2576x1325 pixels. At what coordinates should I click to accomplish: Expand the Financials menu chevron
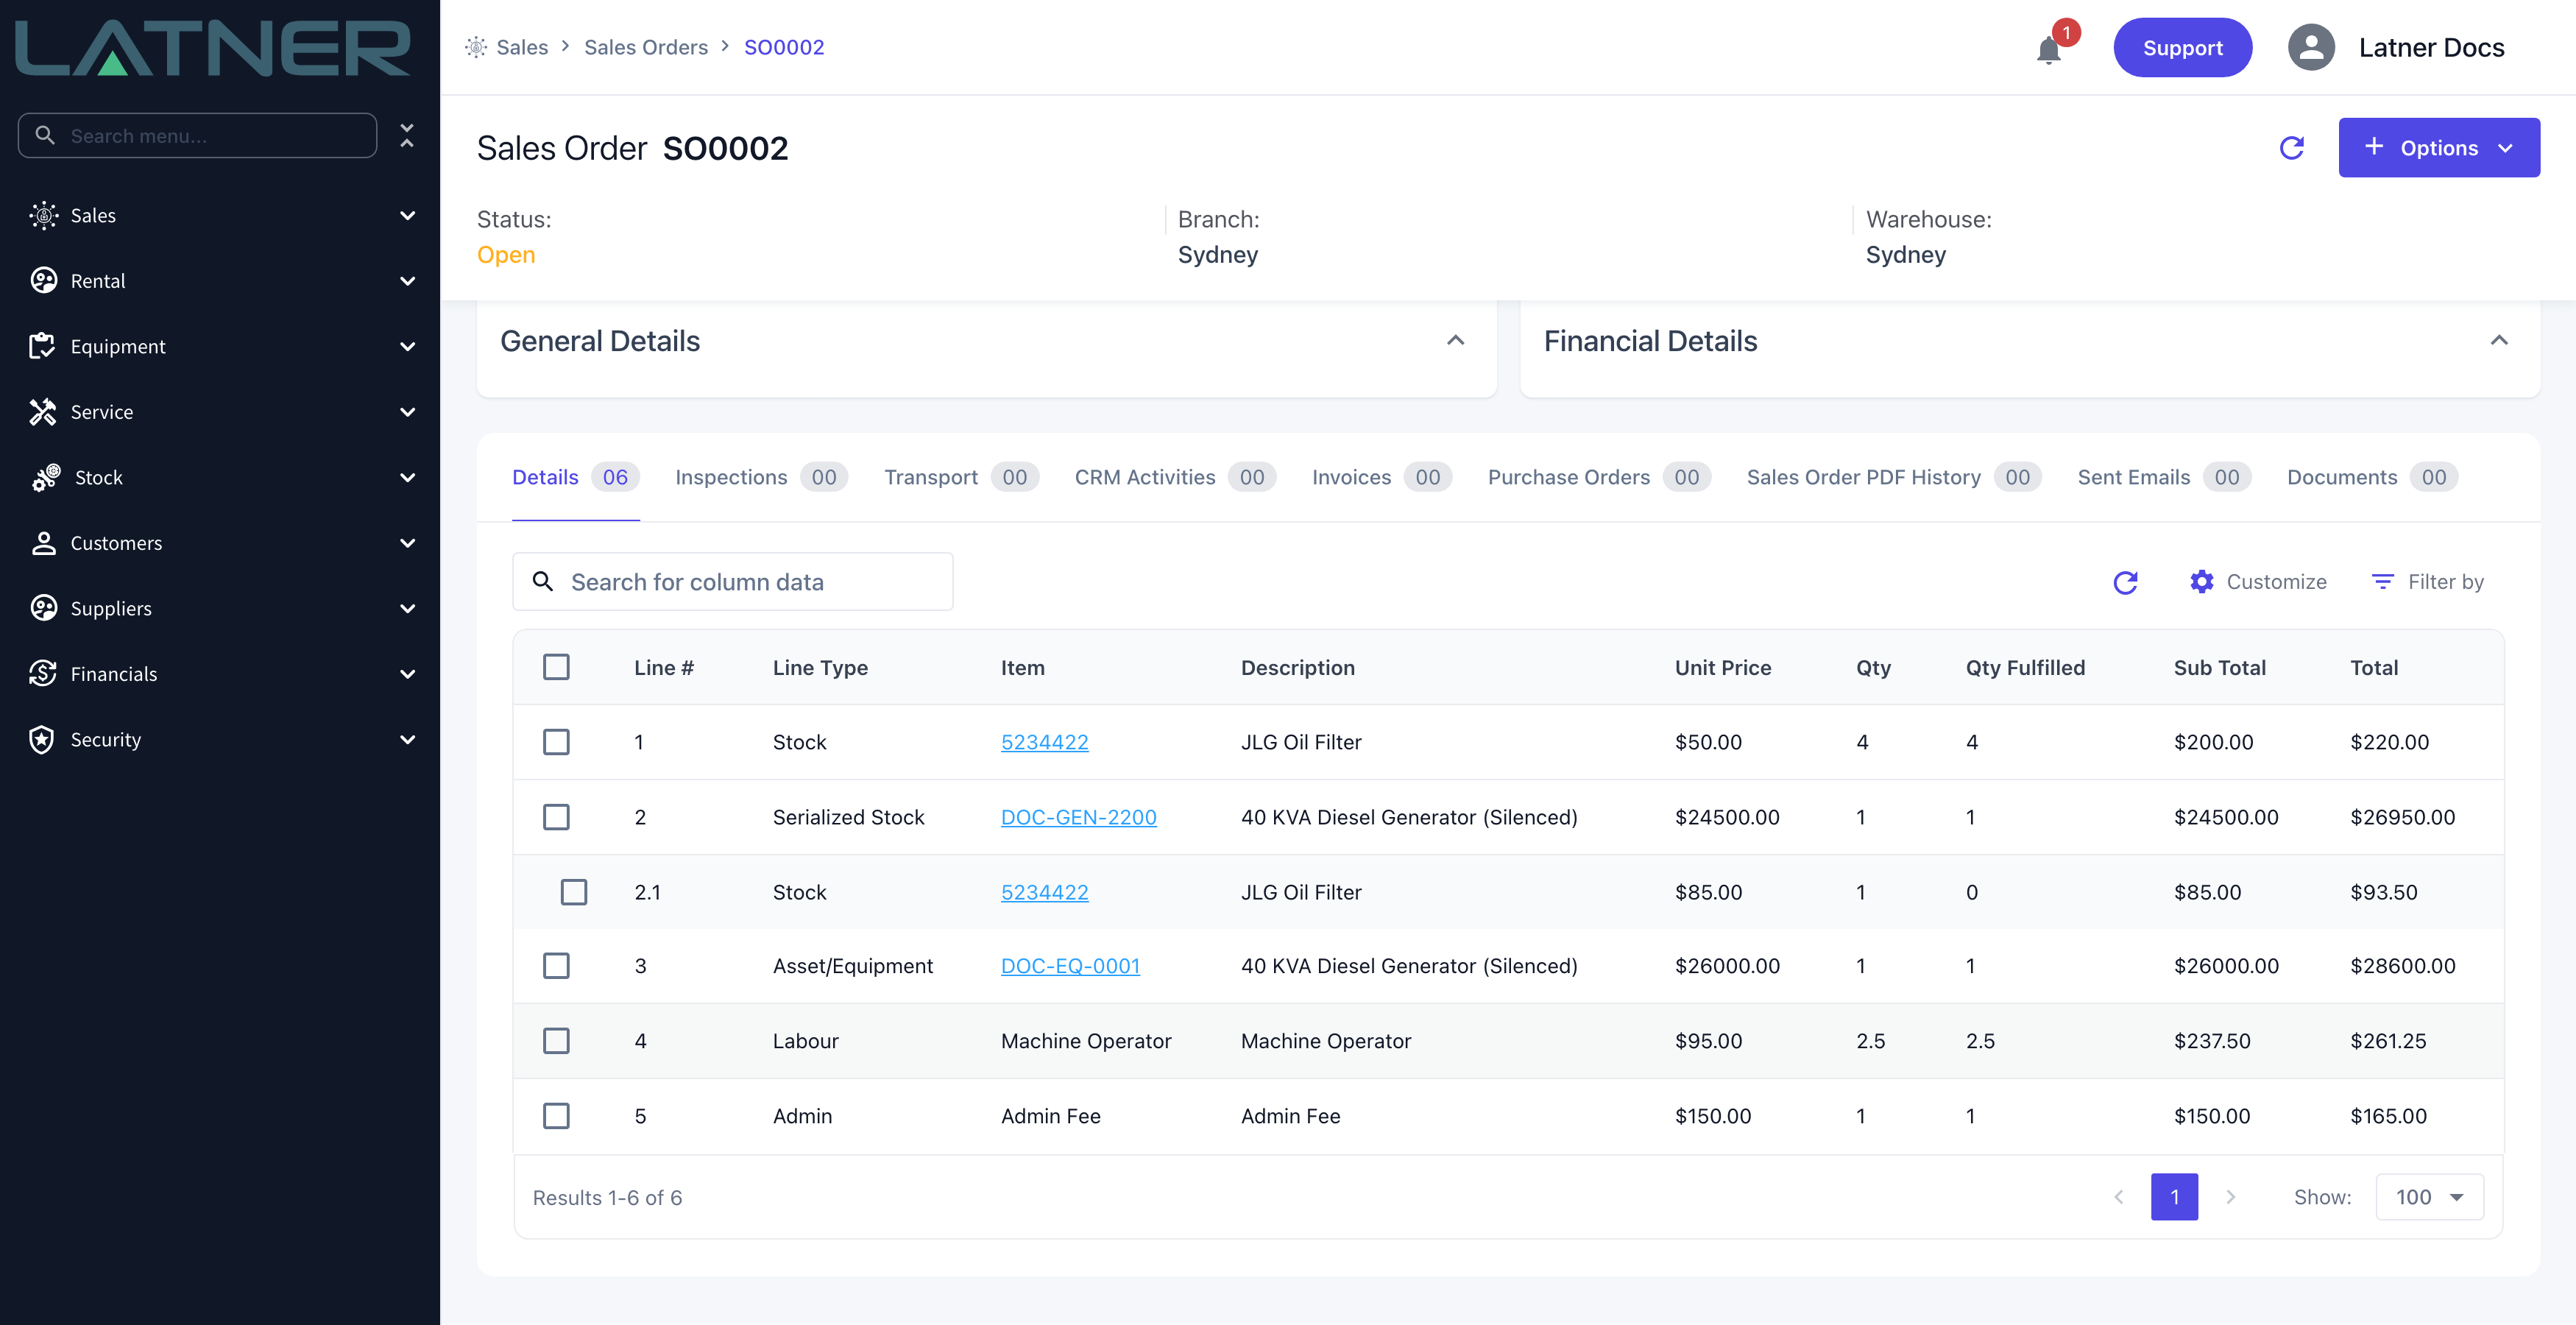407,674
